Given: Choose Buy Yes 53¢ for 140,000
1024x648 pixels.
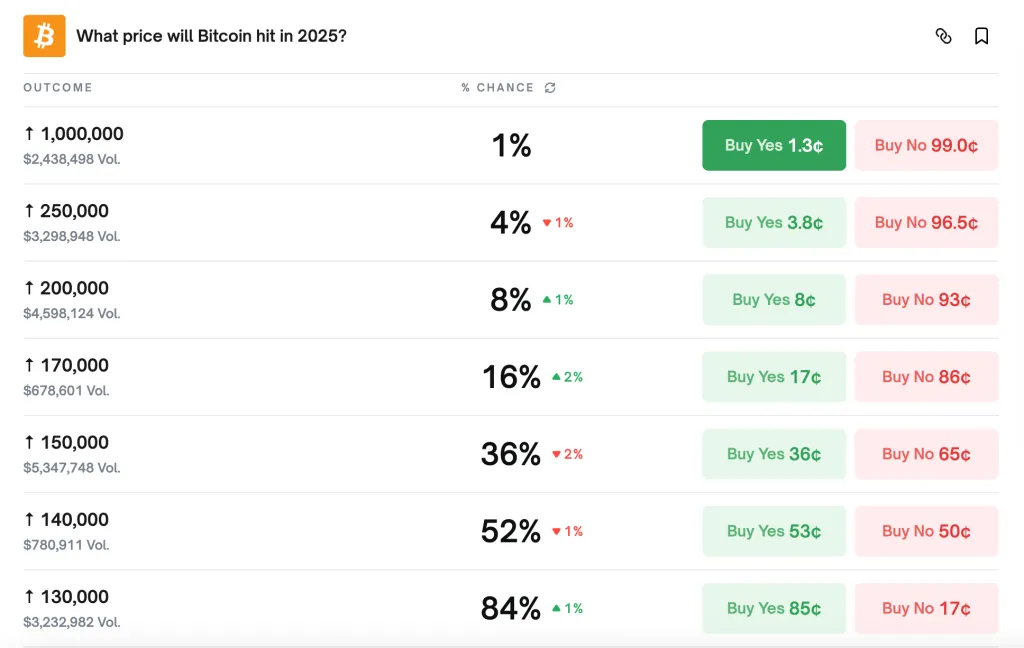Looking at the screenshot, I should (774, 531).
